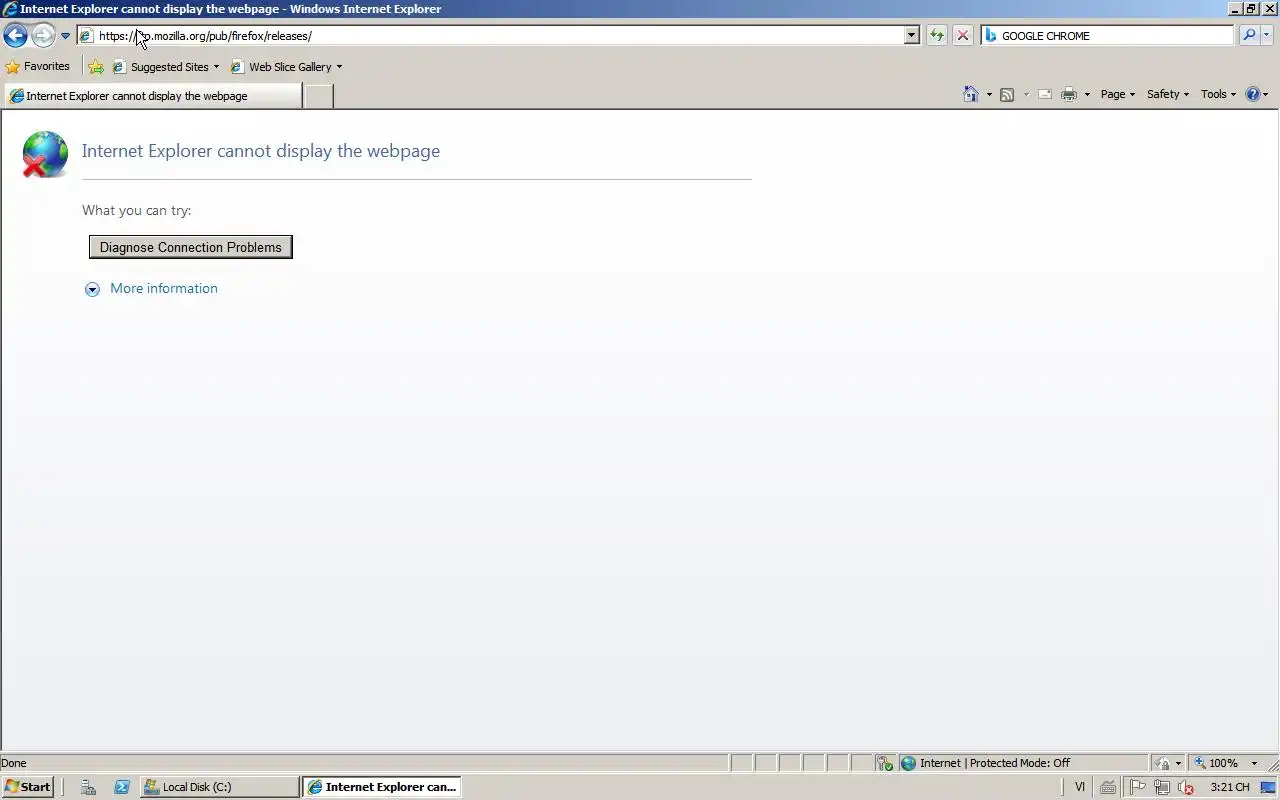Launch PowerShell from quick launch
This screenshot has height=800, width=1280.
(121, 787)
